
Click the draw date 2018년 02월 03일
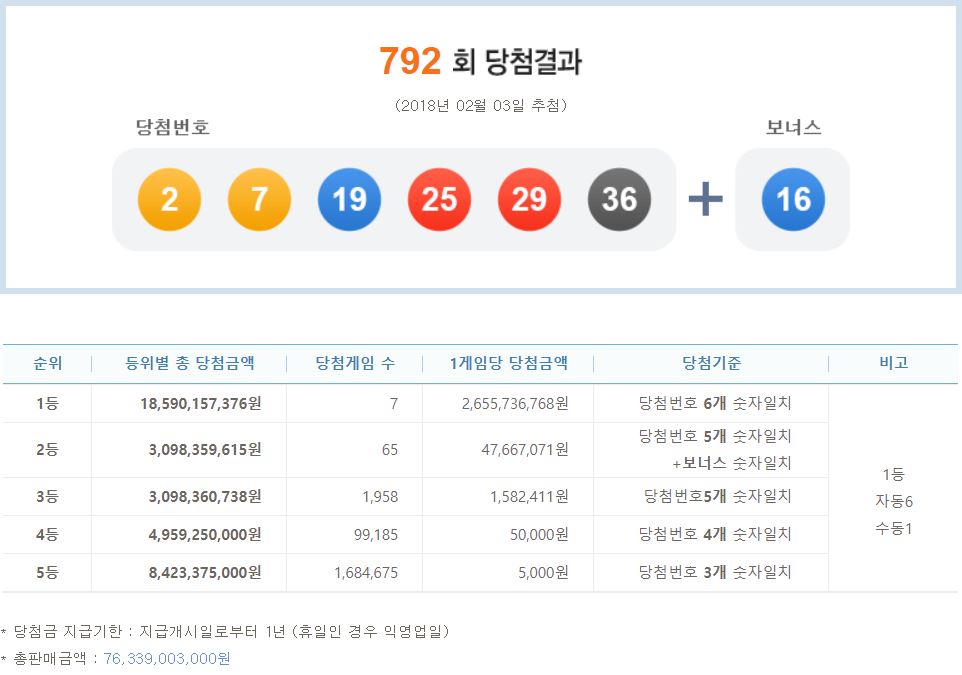coord(480,104)
